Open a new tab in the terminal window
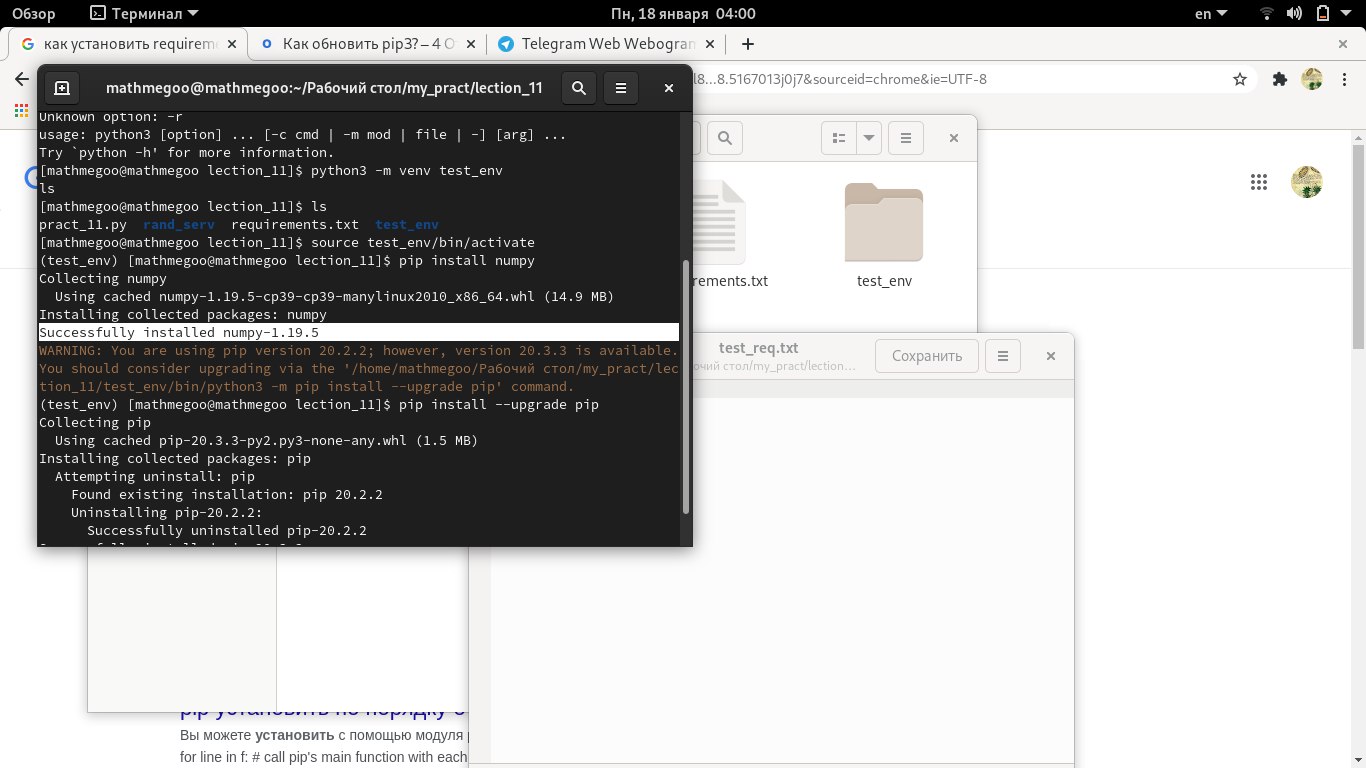 [61, 88]
